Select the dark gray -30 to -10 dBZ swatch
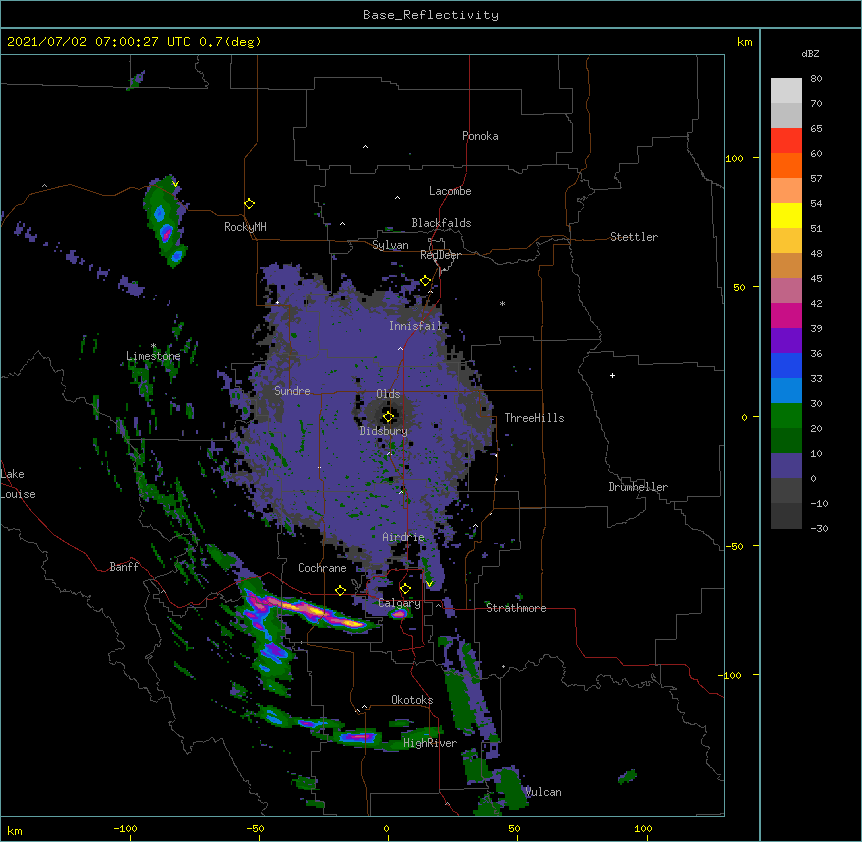Screen dimensions: 862x842 pyautogui.click(x=786, y=516)
